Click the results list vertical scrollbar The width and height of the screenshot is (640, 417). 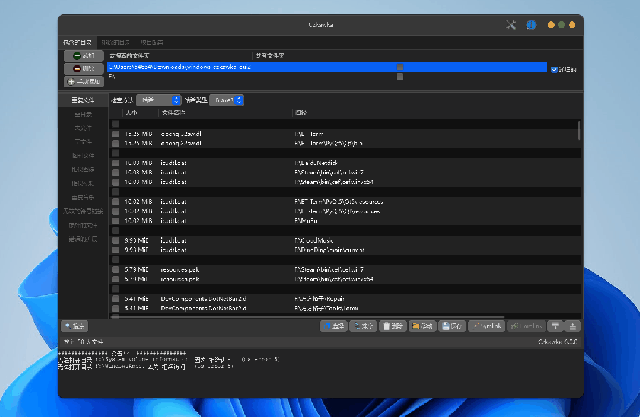click(579, 130)
